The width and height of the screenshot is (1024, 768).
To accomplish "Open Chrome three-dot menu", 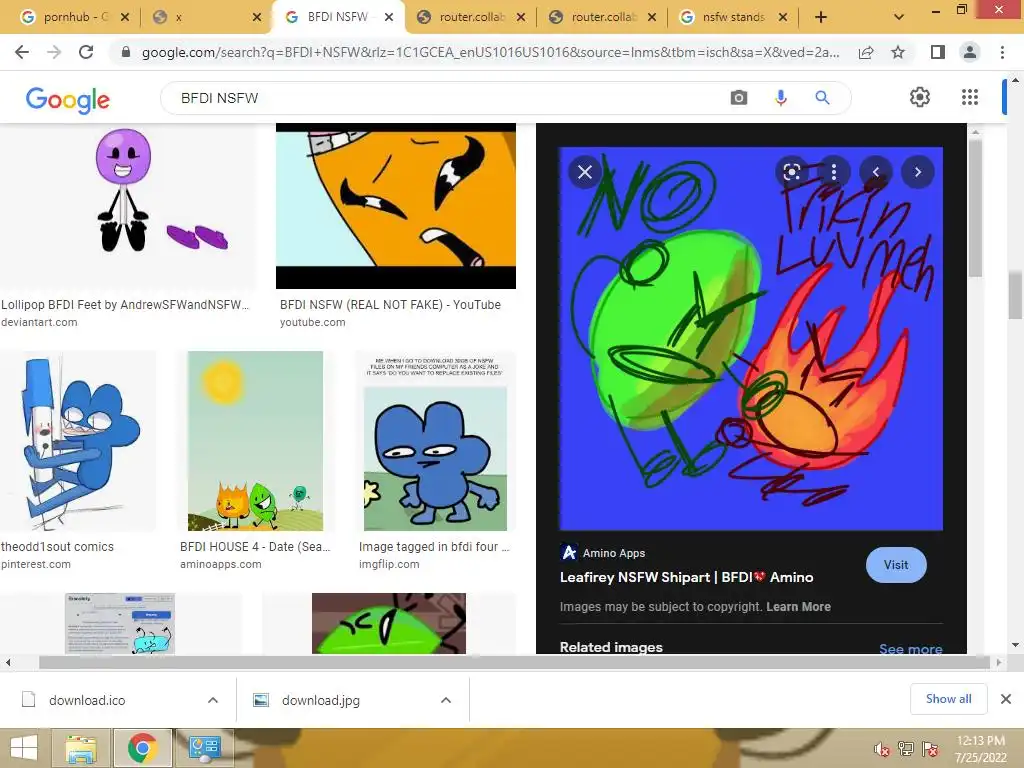I will click(x=1002, y=52).
